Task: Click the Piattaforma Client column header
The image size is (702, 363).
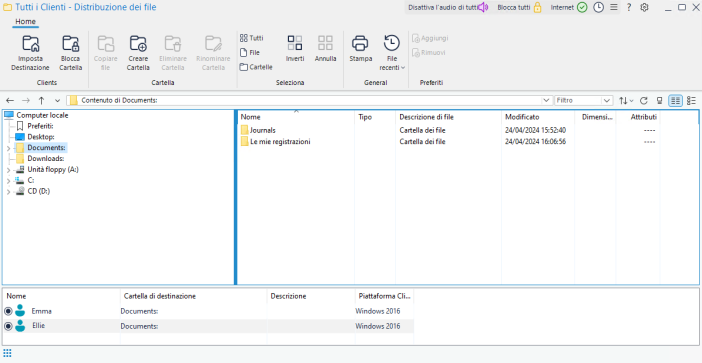Action: (385, 296)
